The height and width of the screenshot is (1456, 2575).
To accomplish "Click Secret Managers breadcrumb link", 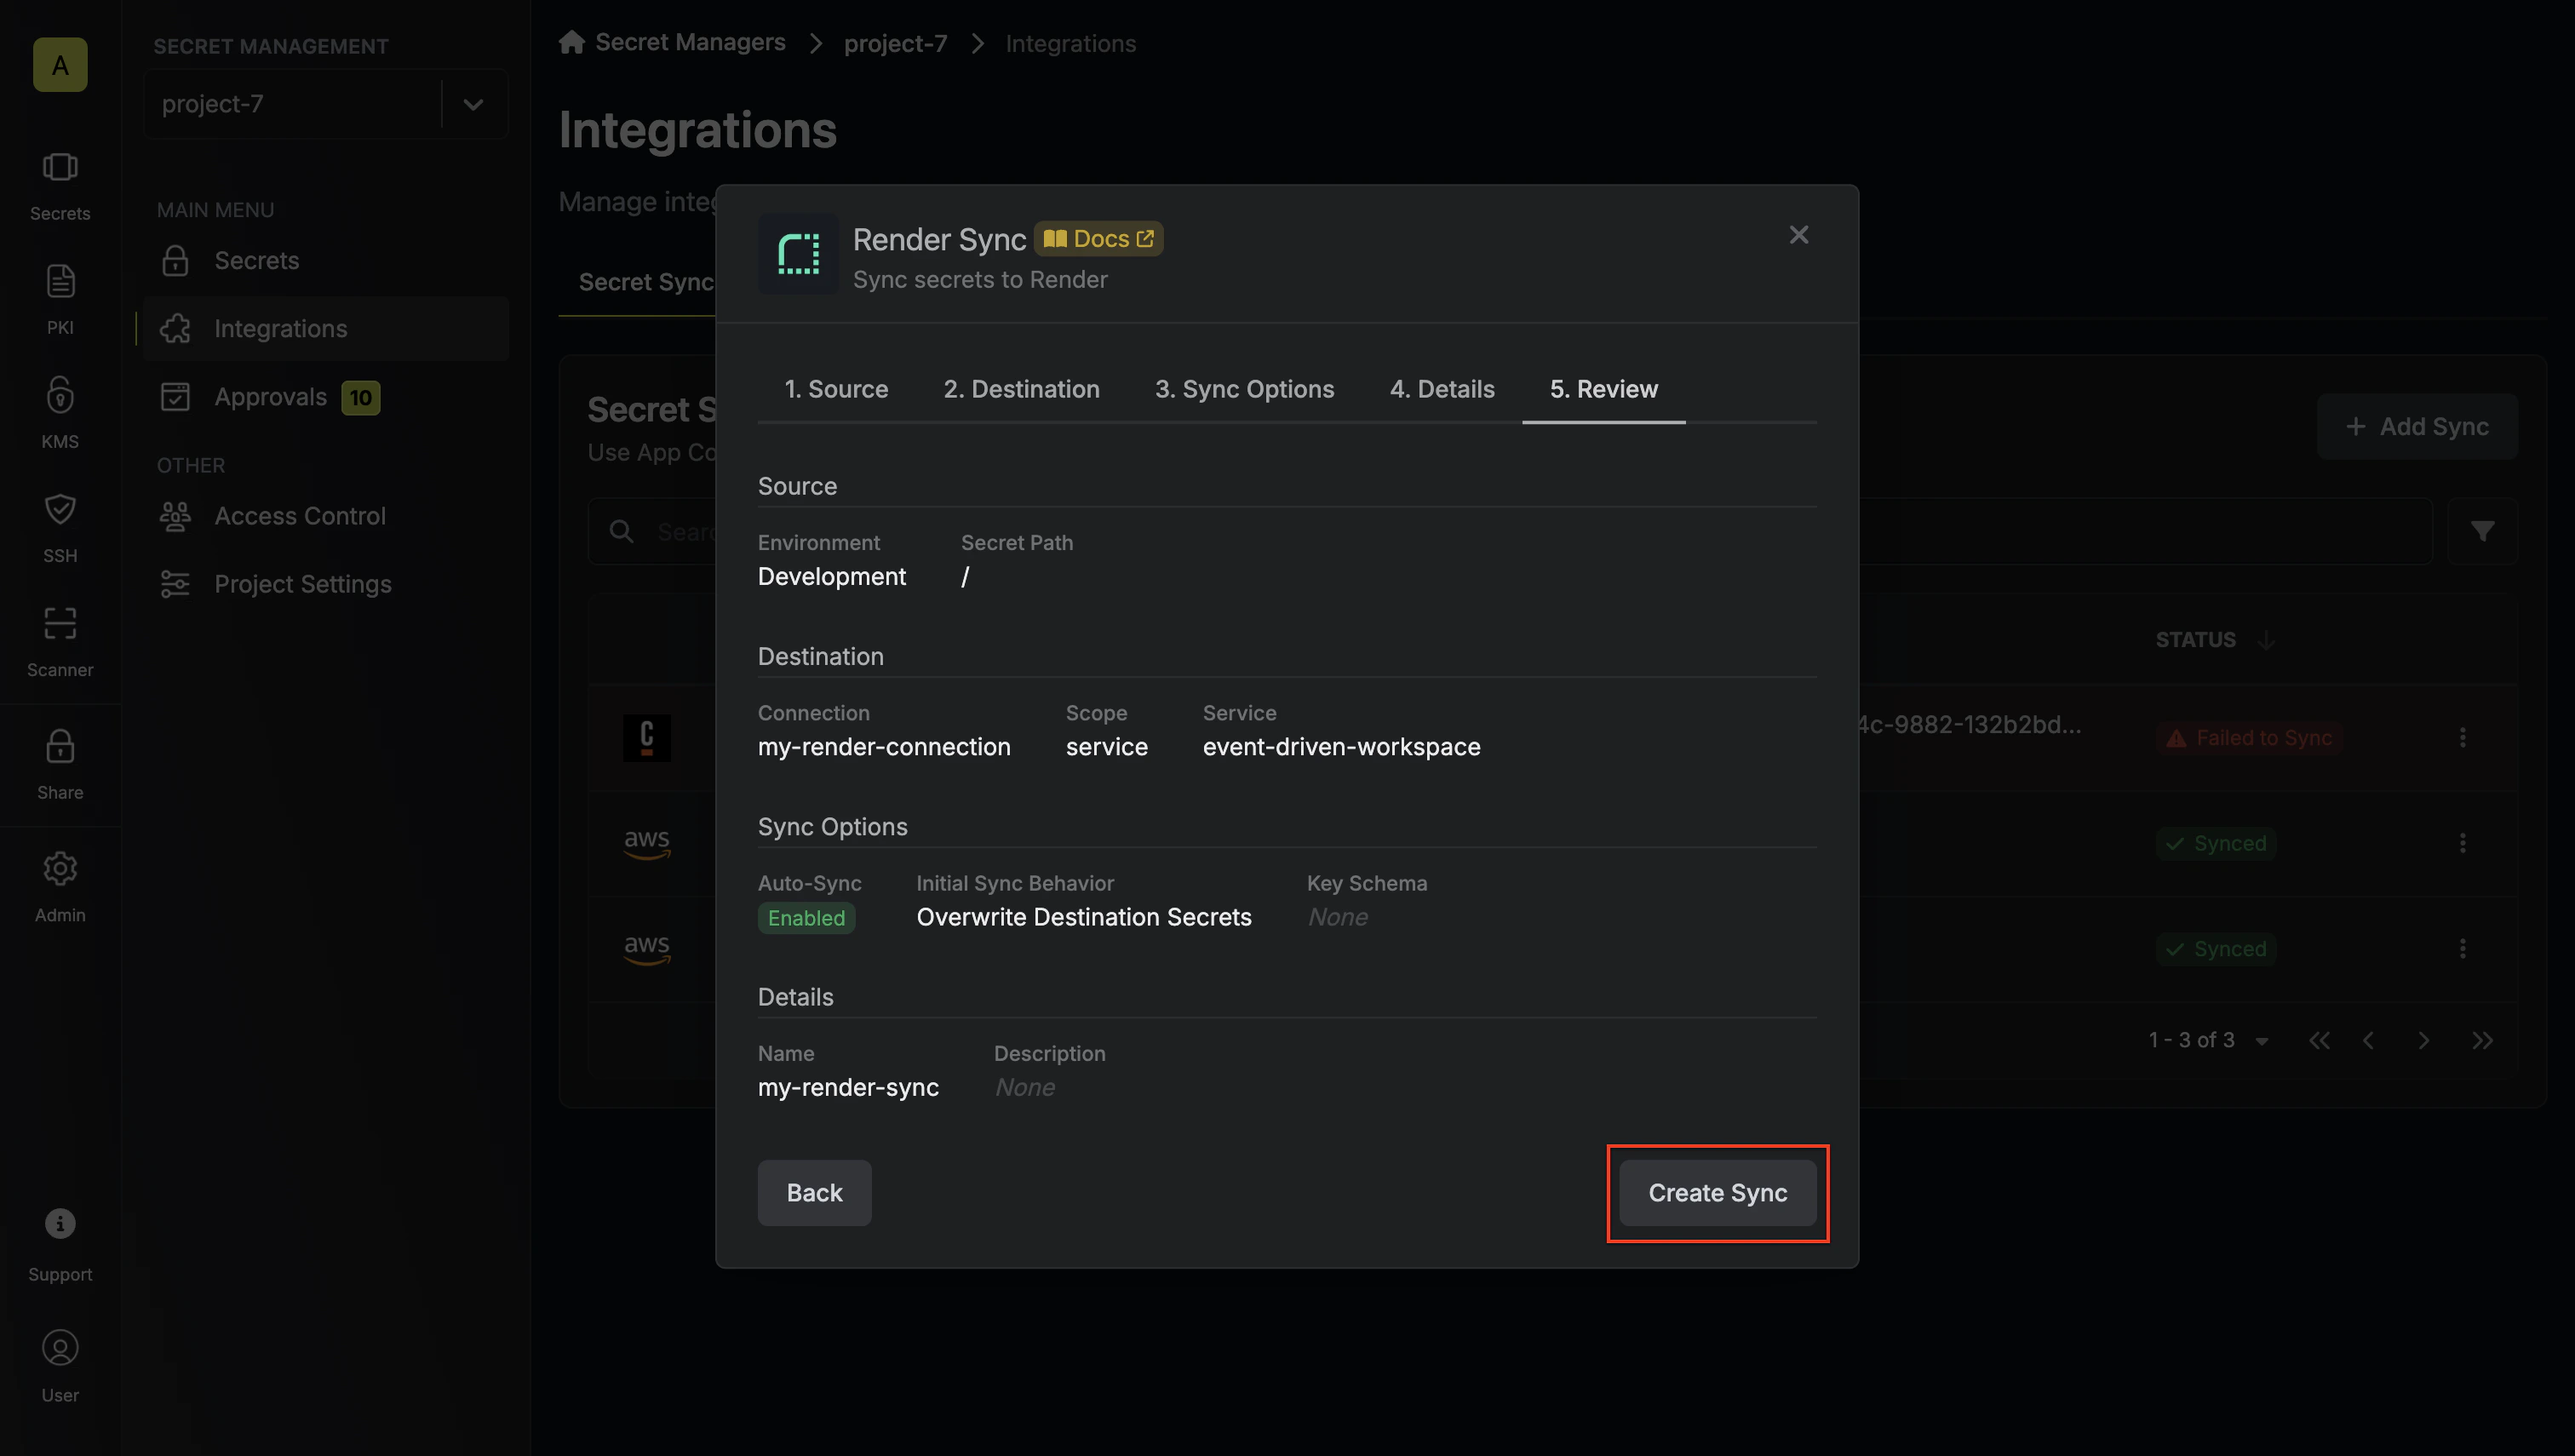I will pyautogui.click(x=690, y=42).
